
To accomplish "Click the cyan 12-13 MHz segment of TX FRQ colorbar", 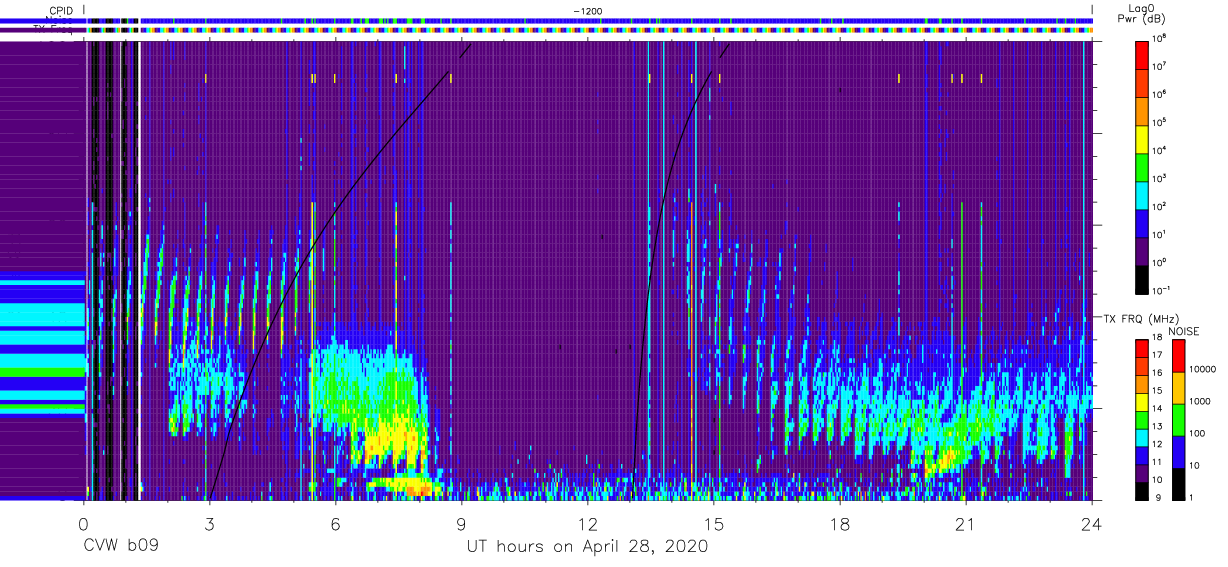I will 1143,438.
